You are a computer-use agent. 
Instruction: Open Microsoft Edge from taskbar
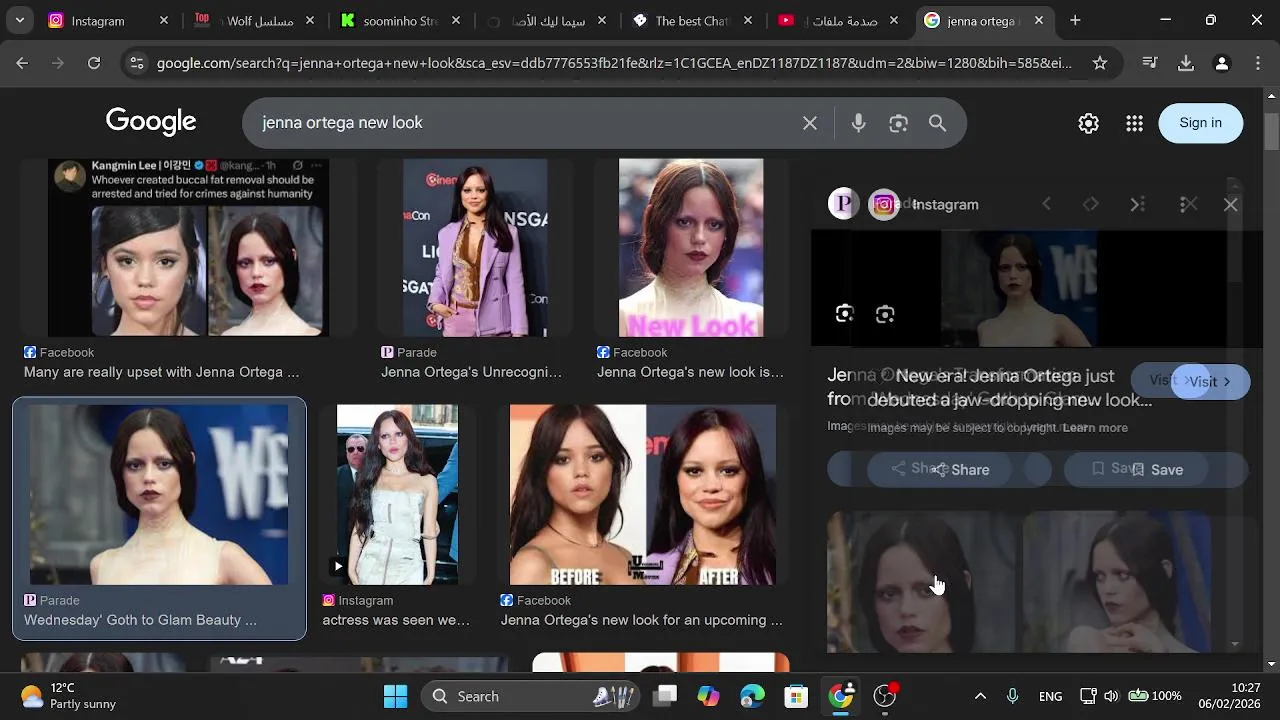753,696
